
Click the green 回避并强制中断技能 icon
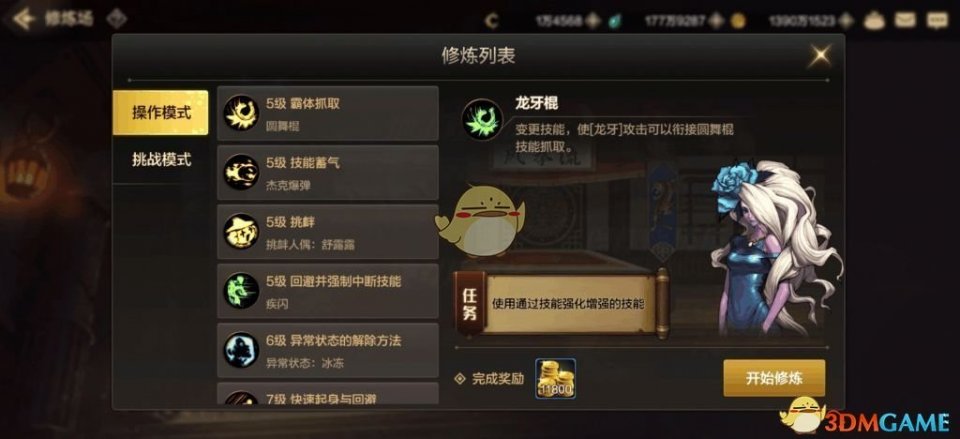pyautogui.click(x=241, y=291)
